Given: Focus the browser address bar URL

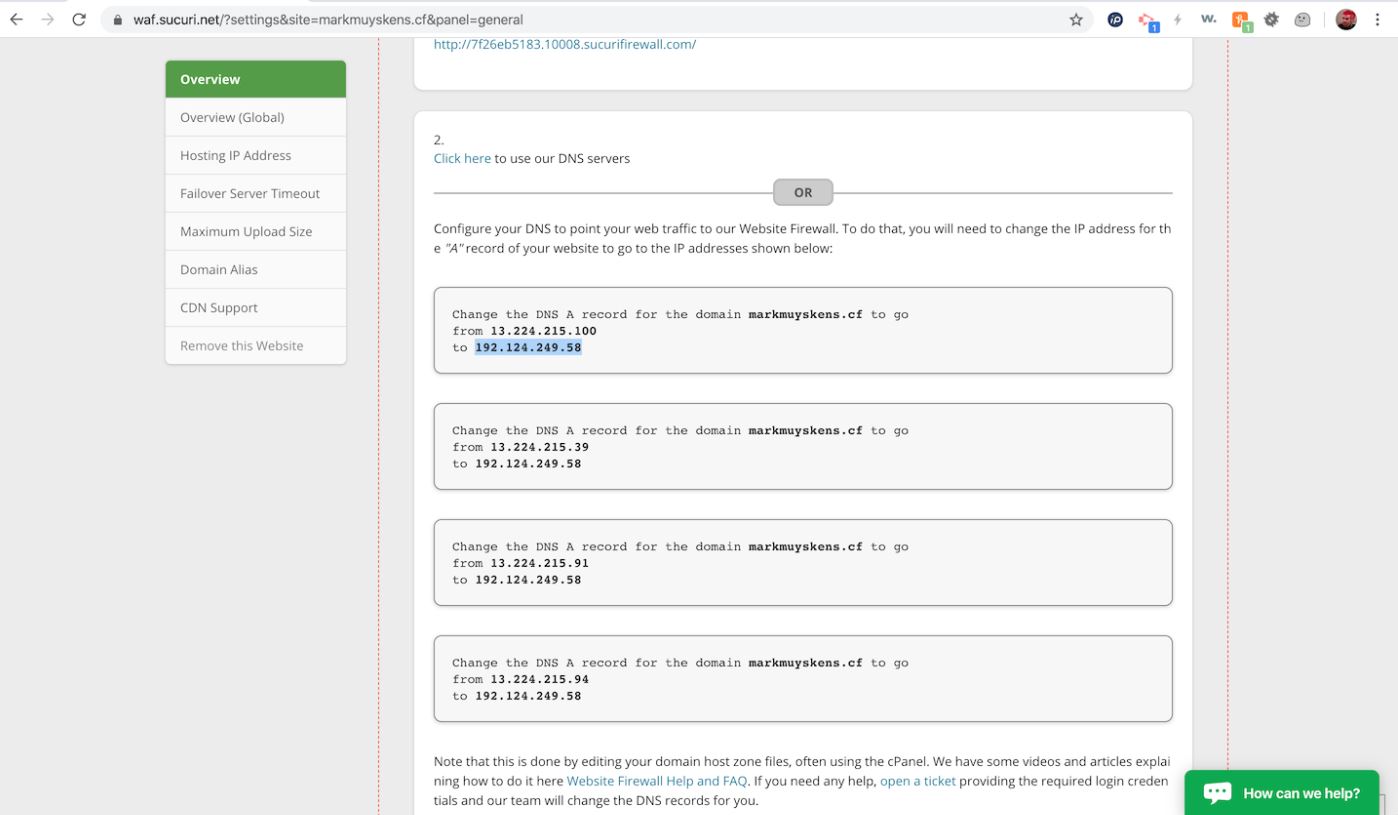Looking at the screenshot, I should click(328, 20).
